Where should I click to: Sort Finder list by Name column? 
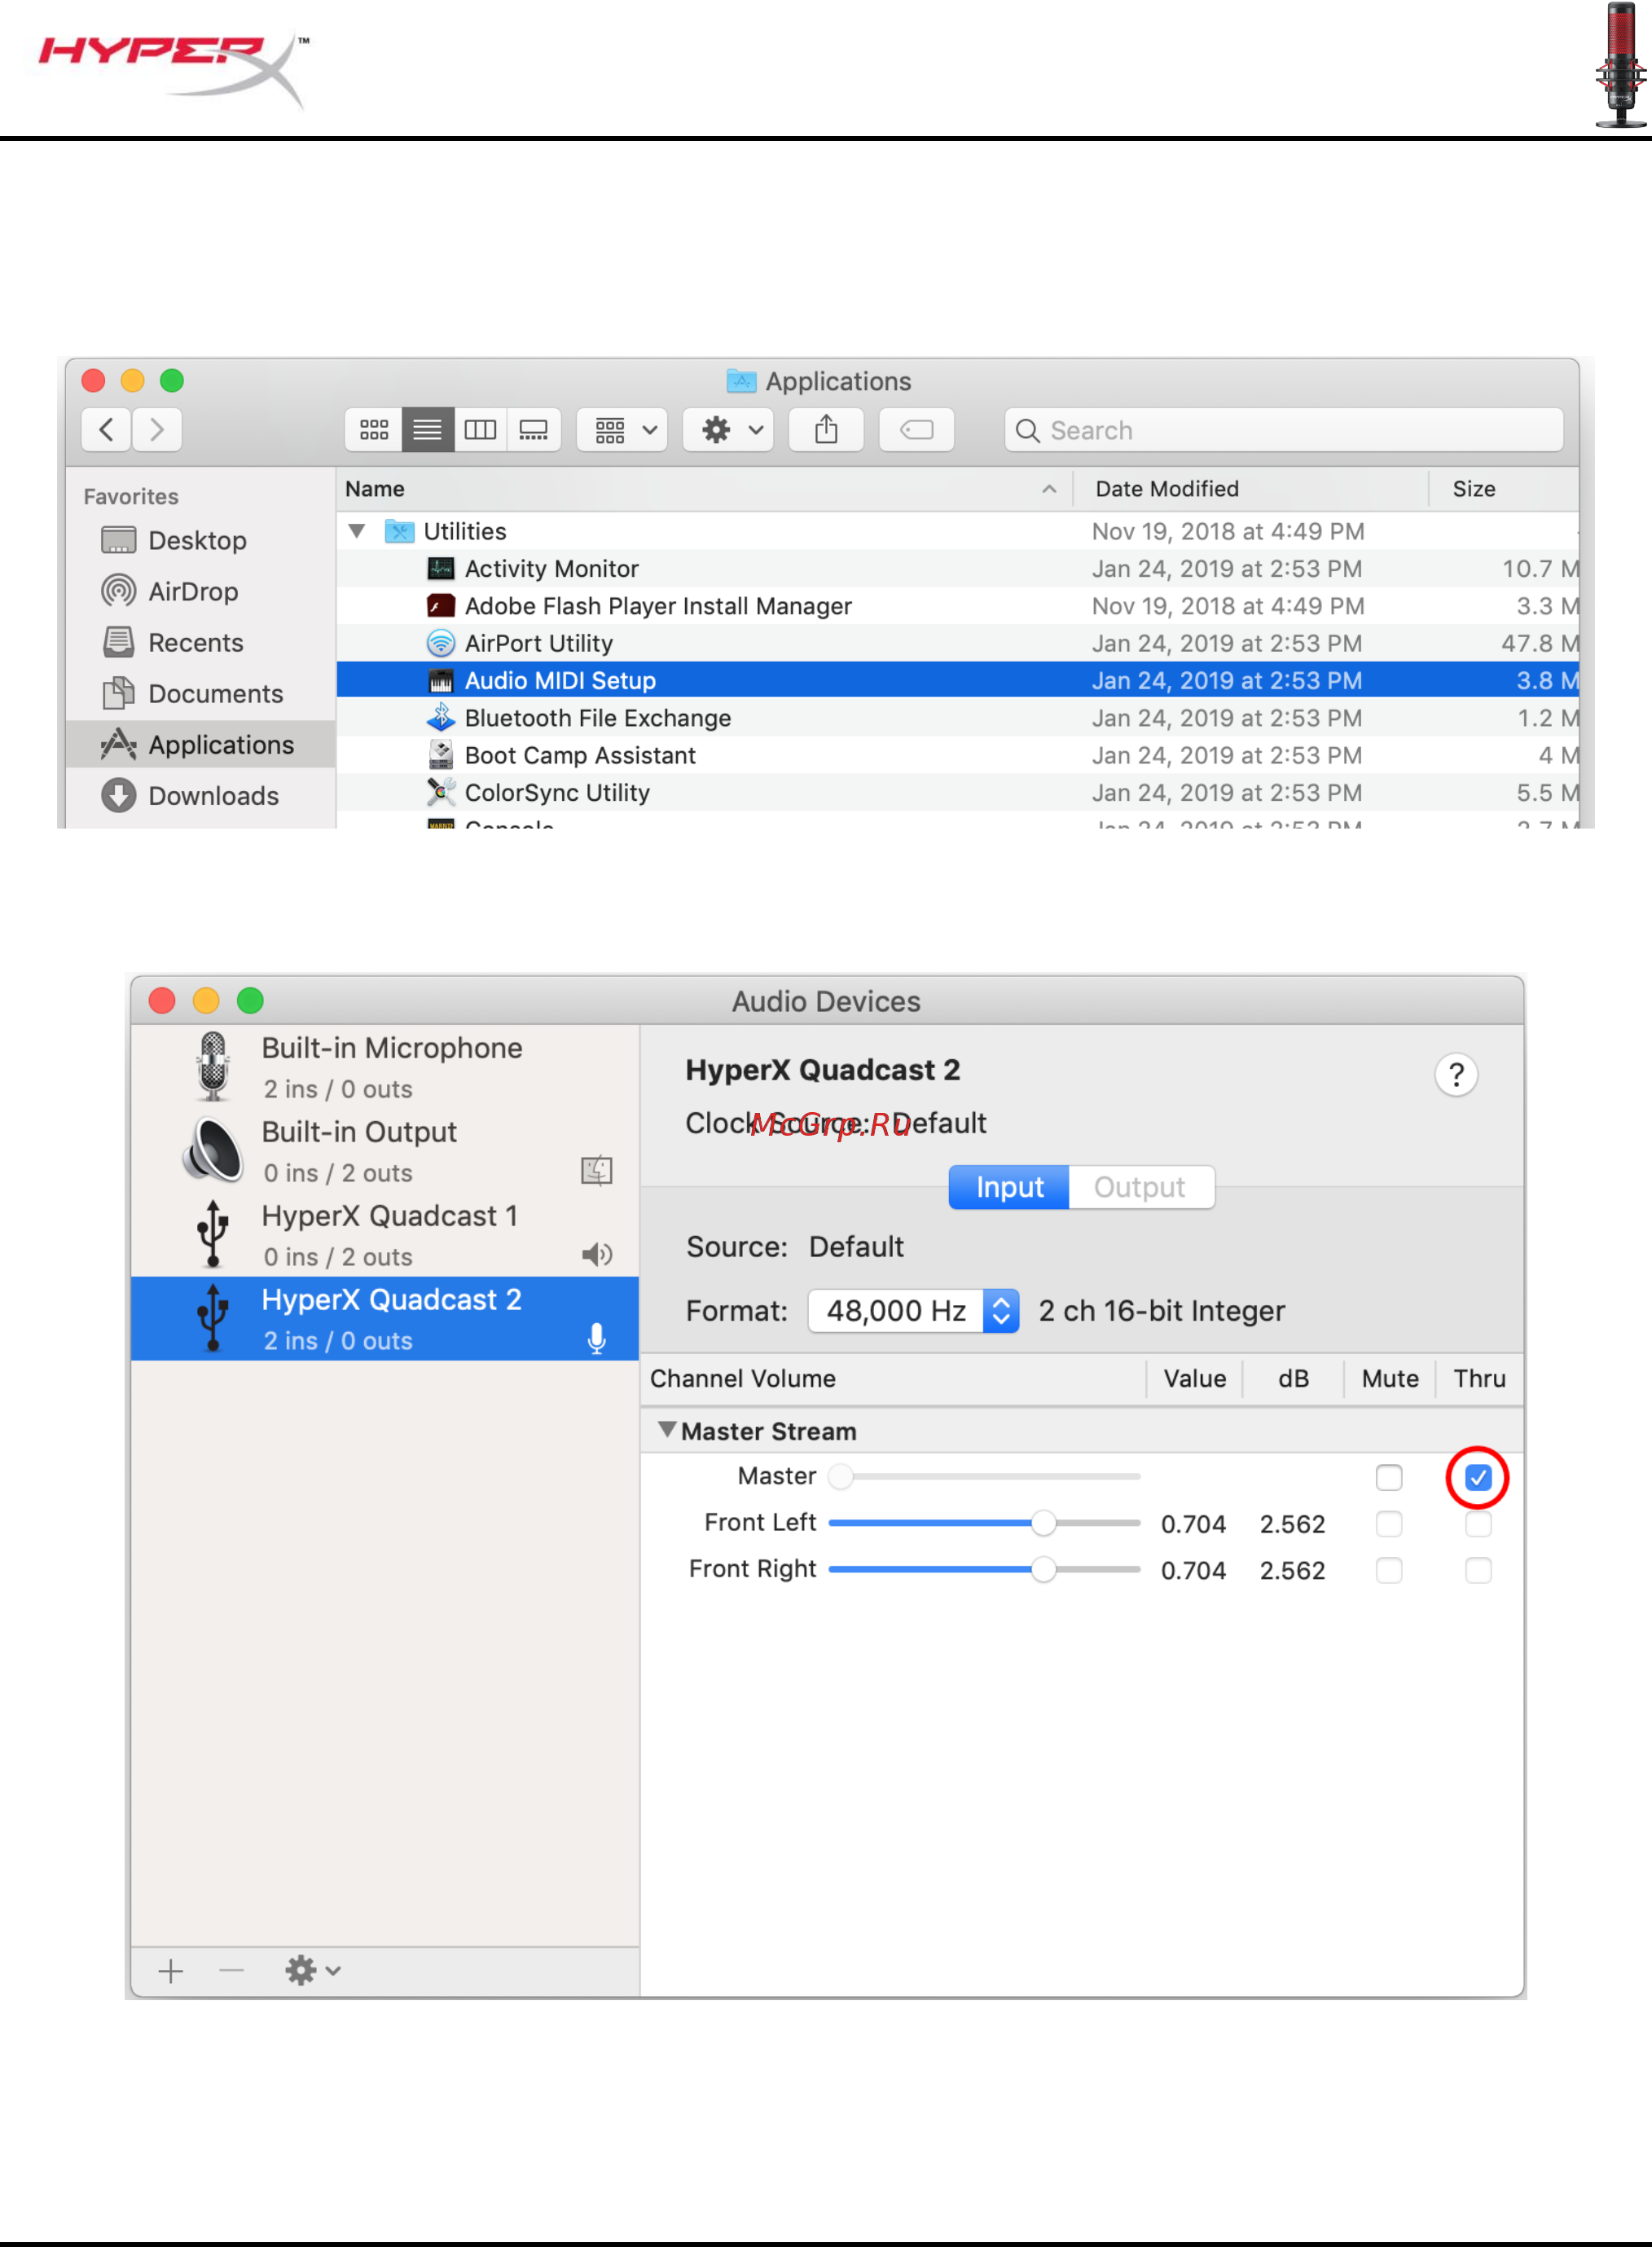[704, 489]
